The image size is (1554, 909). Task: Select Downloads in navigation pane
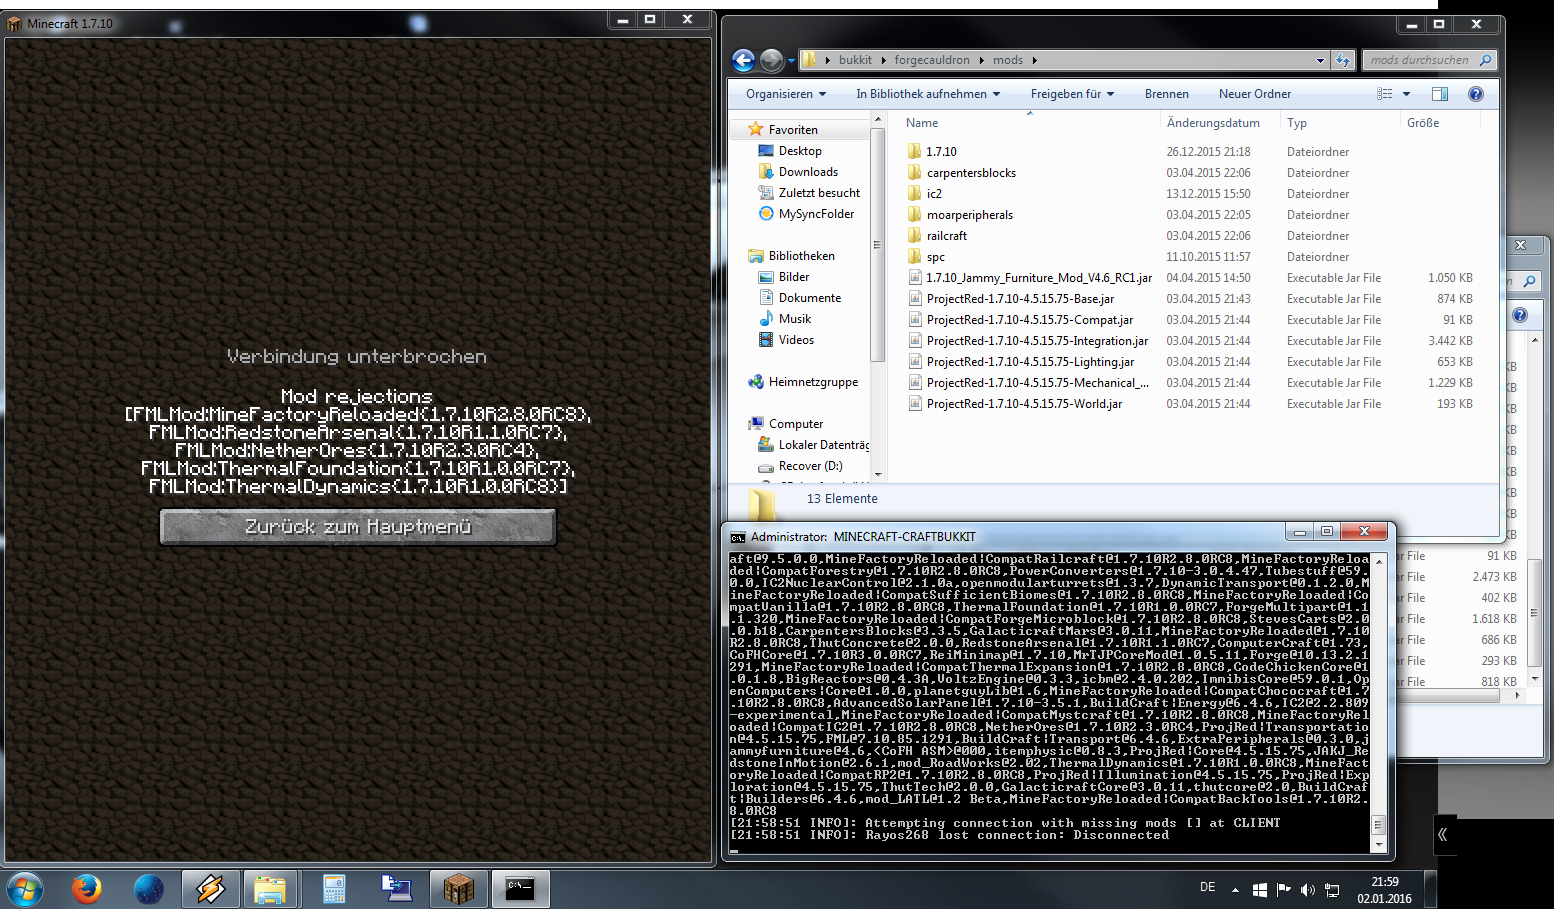point(808,172)
